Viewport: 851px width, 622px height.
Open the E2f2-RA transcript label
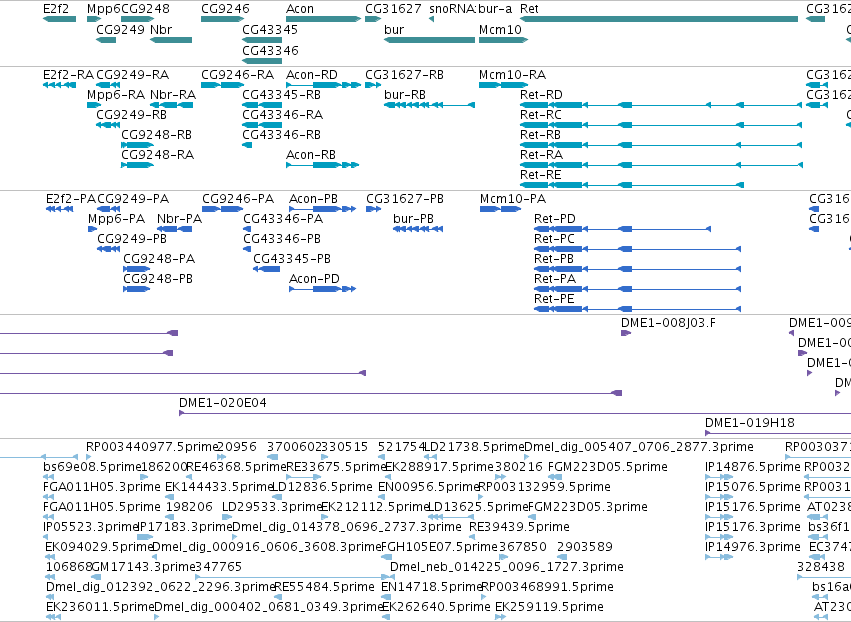pyautogui.click(x=68, y=74)
